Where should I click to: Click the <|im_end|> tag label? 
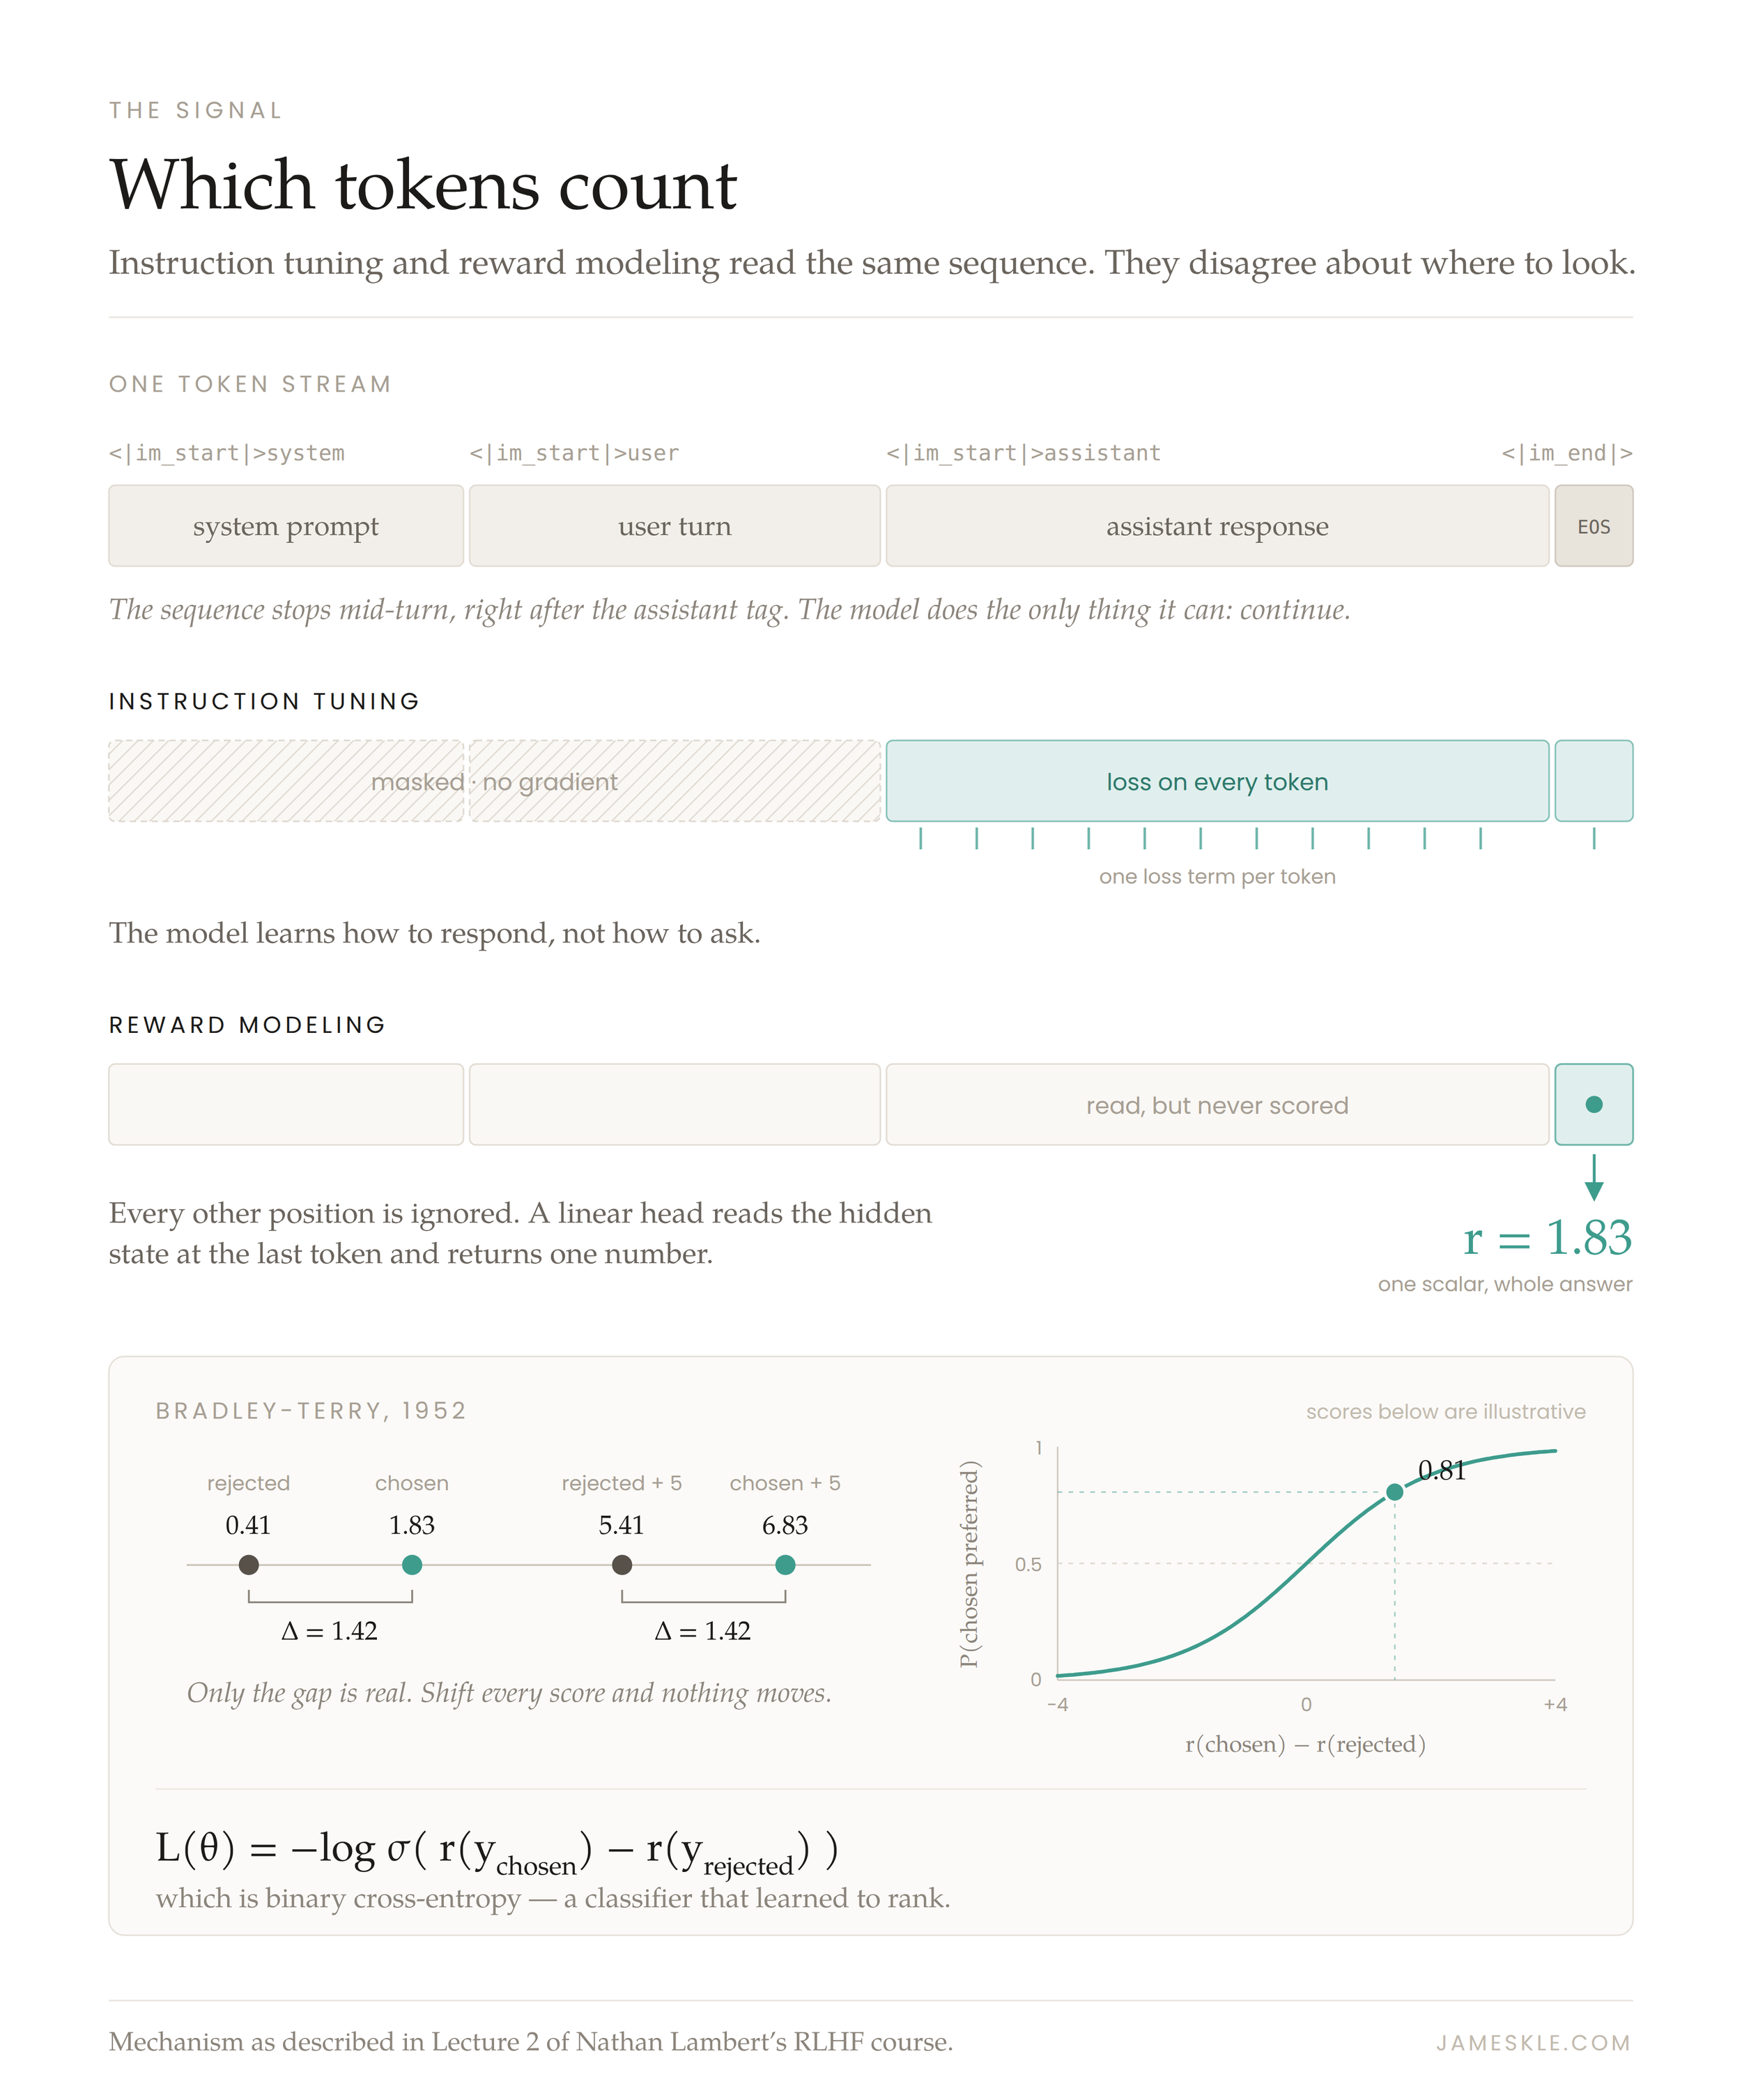(x=1567, y=453)
